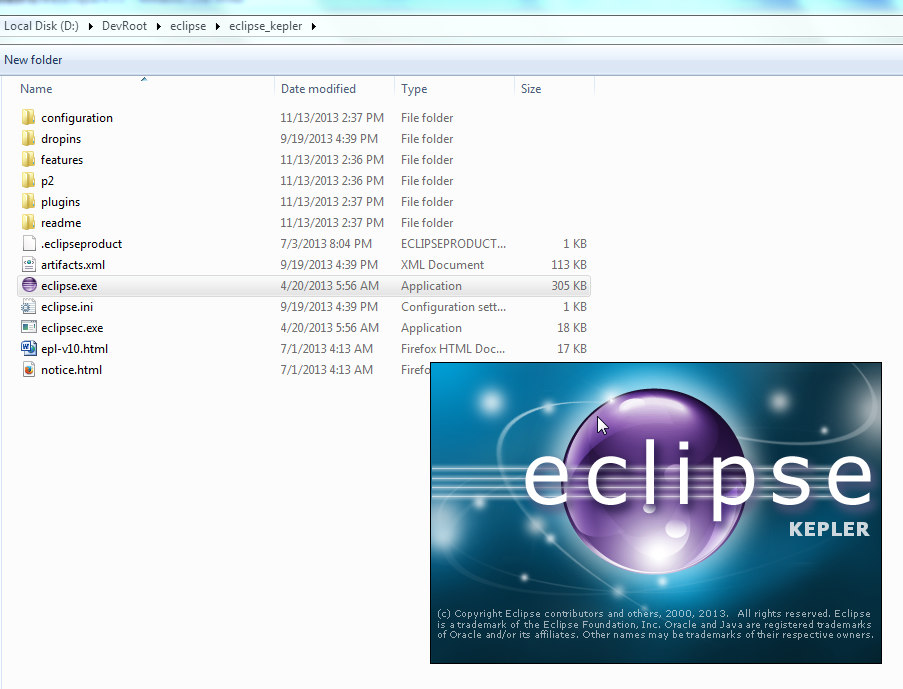Click the Eclipse Kepler splash screen
This screenshot has width=903, height=689.
[656, 513]
